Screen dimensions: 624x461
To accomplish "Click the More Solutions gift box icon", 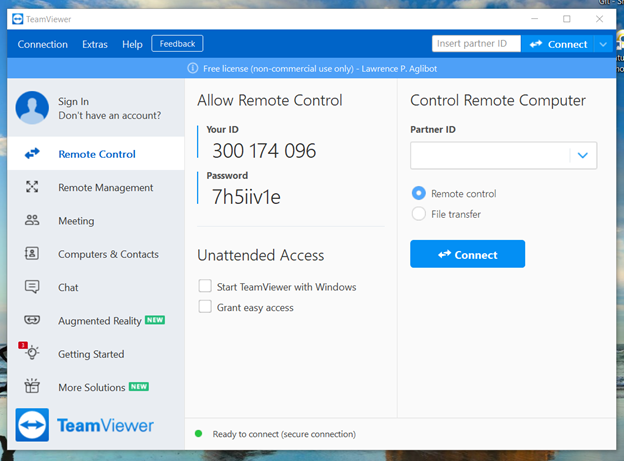I will point(32,386).
